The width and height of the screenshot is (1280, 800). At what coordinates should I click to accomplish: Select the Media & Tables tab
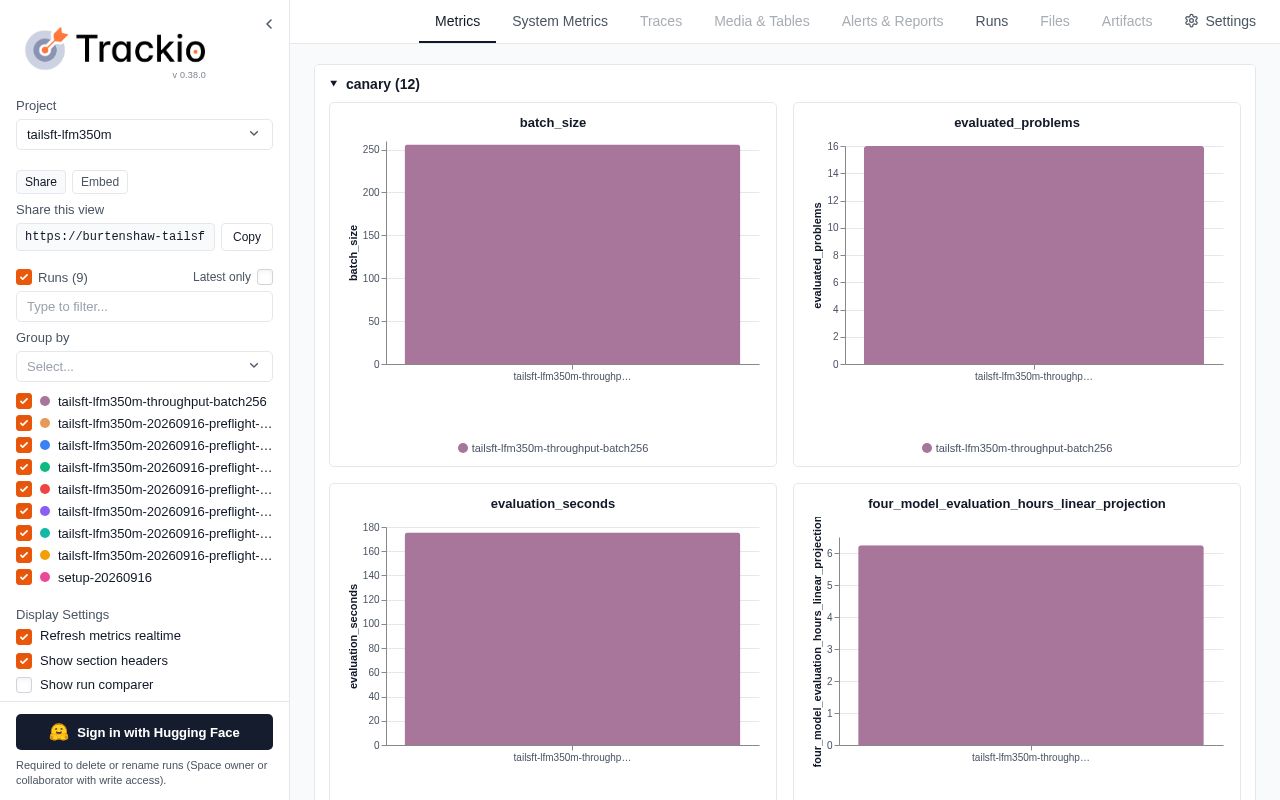click(x=762, y=21)
